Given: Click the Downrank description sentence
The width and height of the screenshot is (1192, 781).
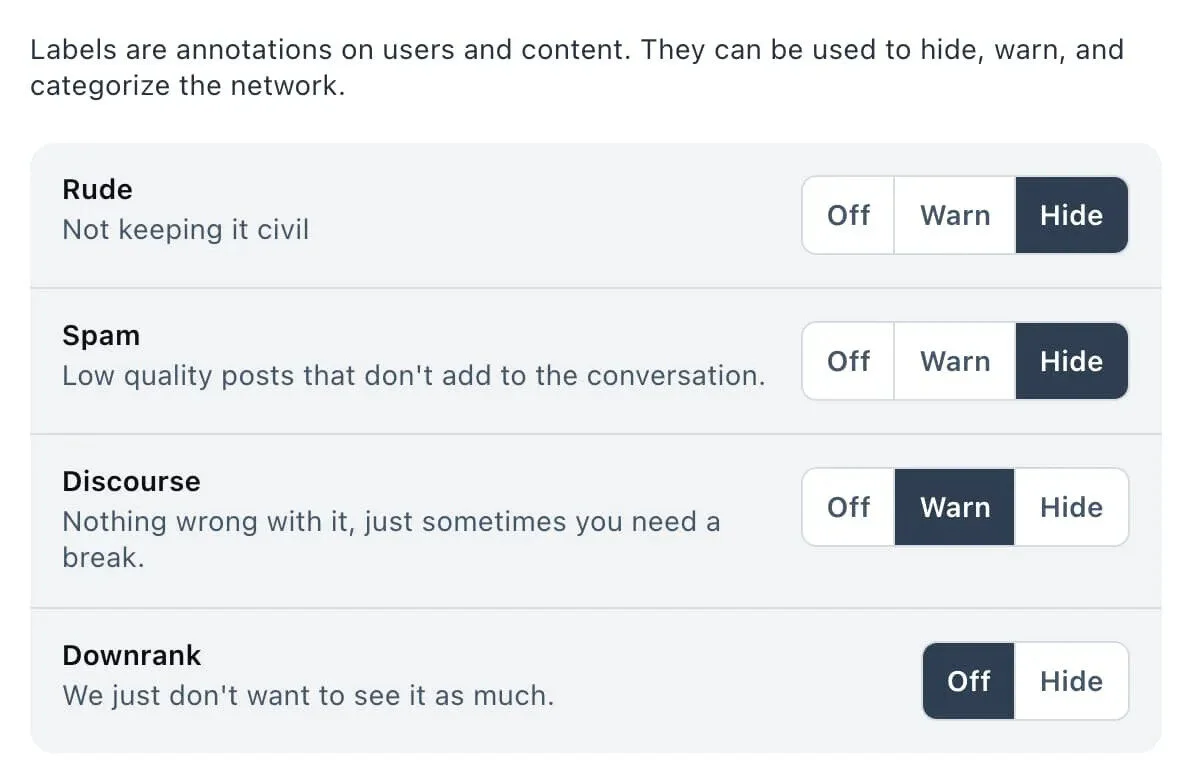Looking at the screenshot, I should point(306,695).
